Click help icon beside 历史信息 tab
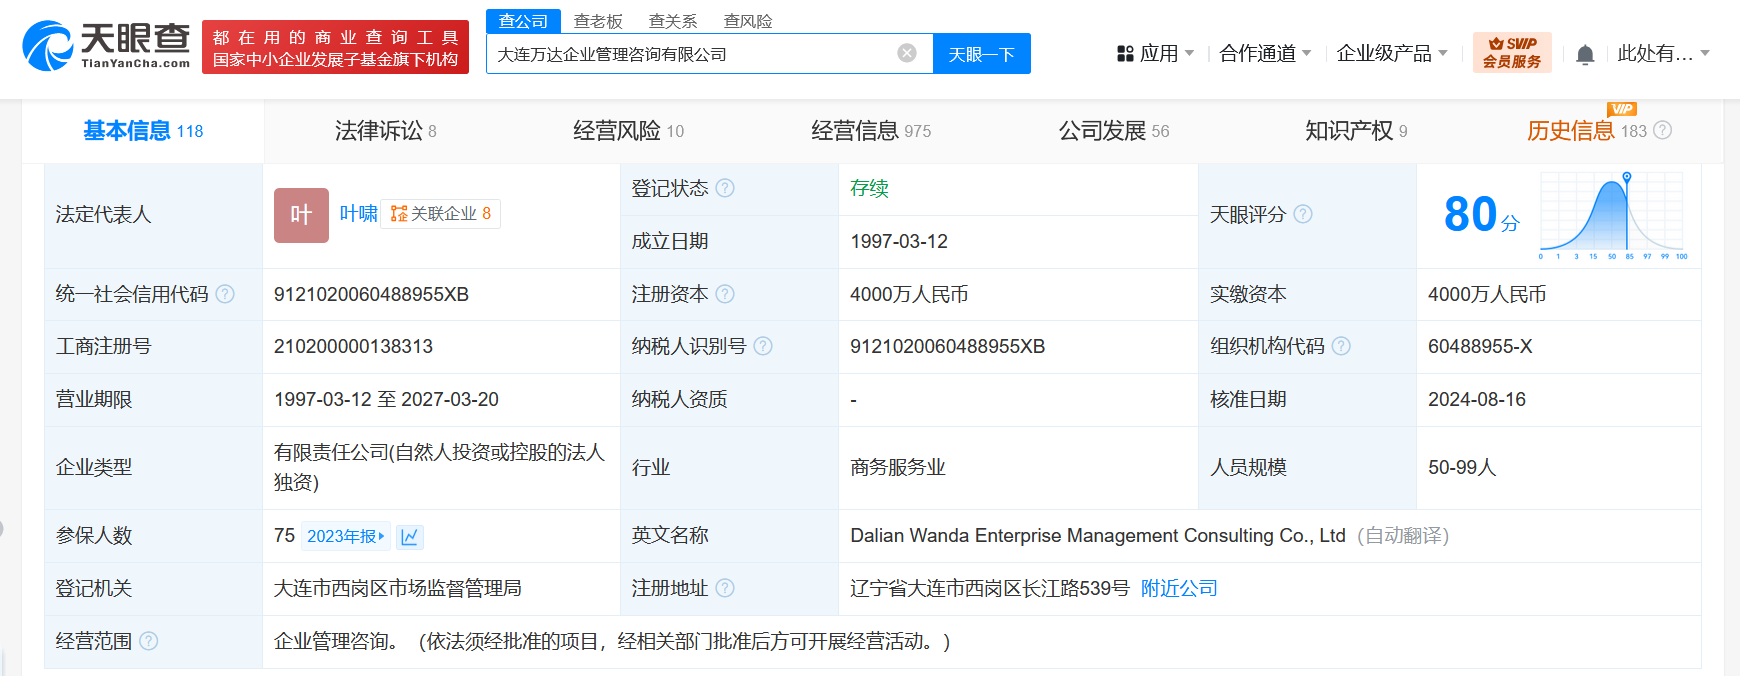The image size is (1740, 676). coord(1662,130)
